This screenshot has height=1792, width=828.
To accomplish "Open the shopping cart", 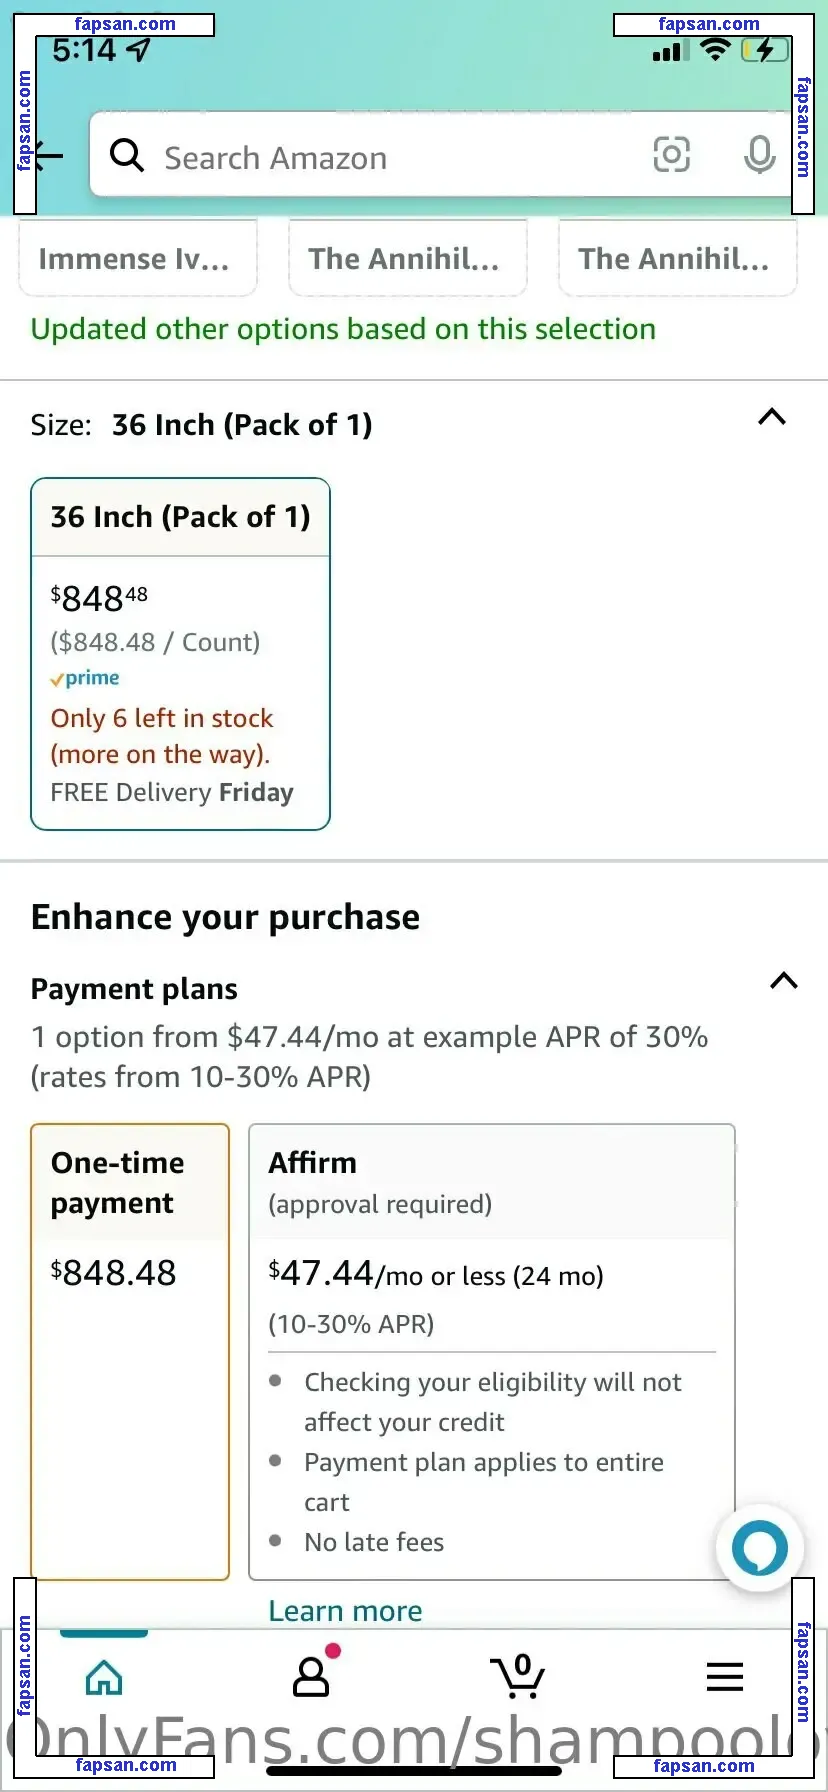I will pyautogui.click(x=518, y=1677).
